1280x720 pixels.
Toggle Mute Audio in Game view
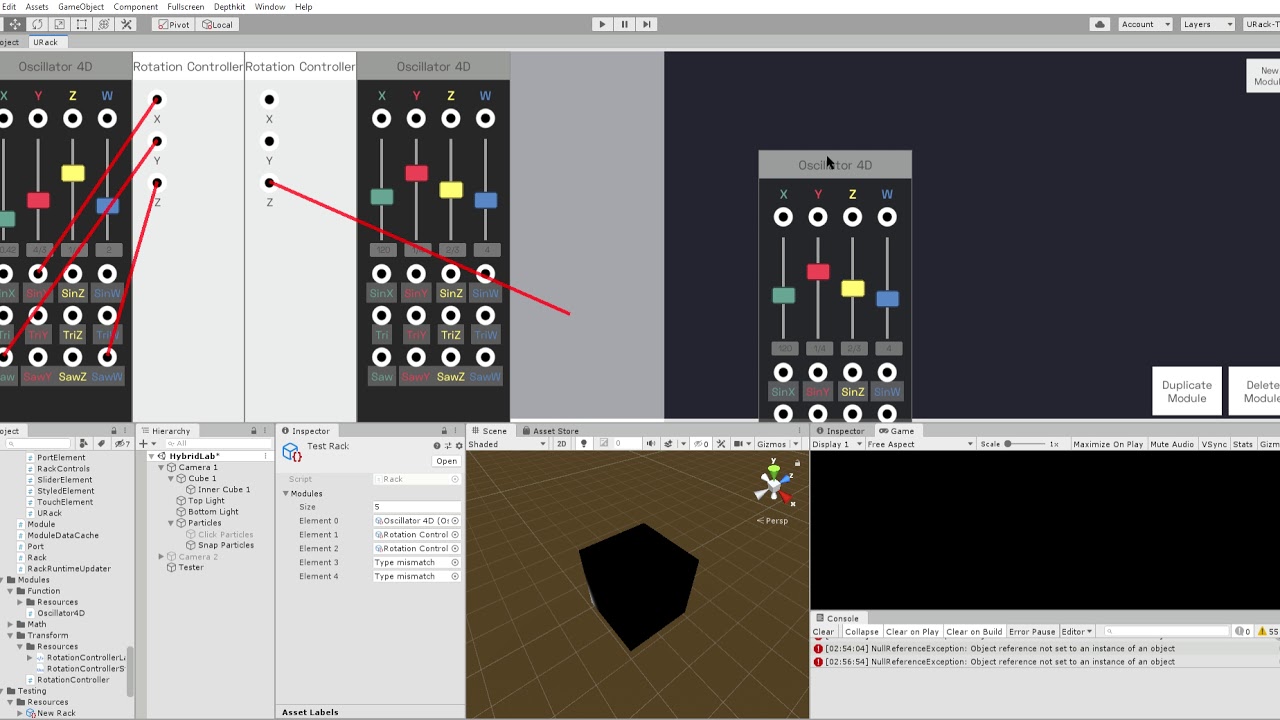coord(1172,444)
